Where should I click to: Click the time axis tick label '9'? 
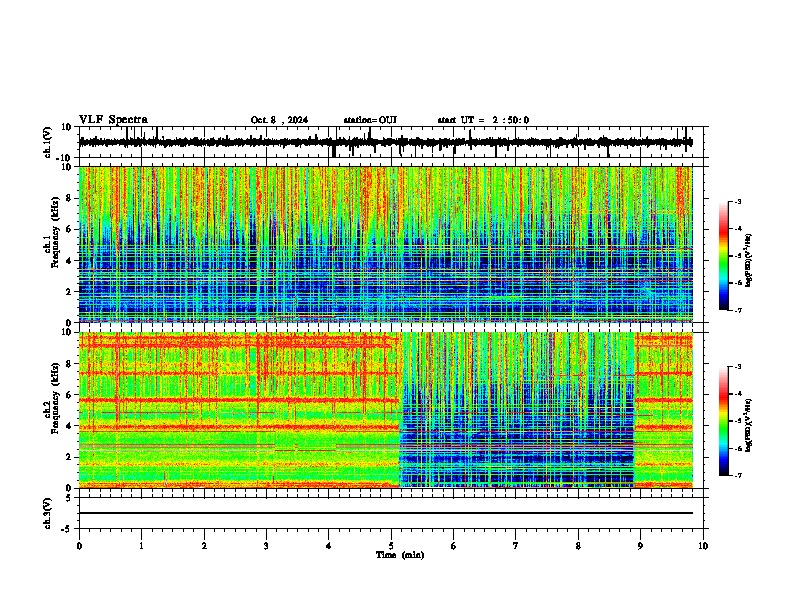(640, 546)
